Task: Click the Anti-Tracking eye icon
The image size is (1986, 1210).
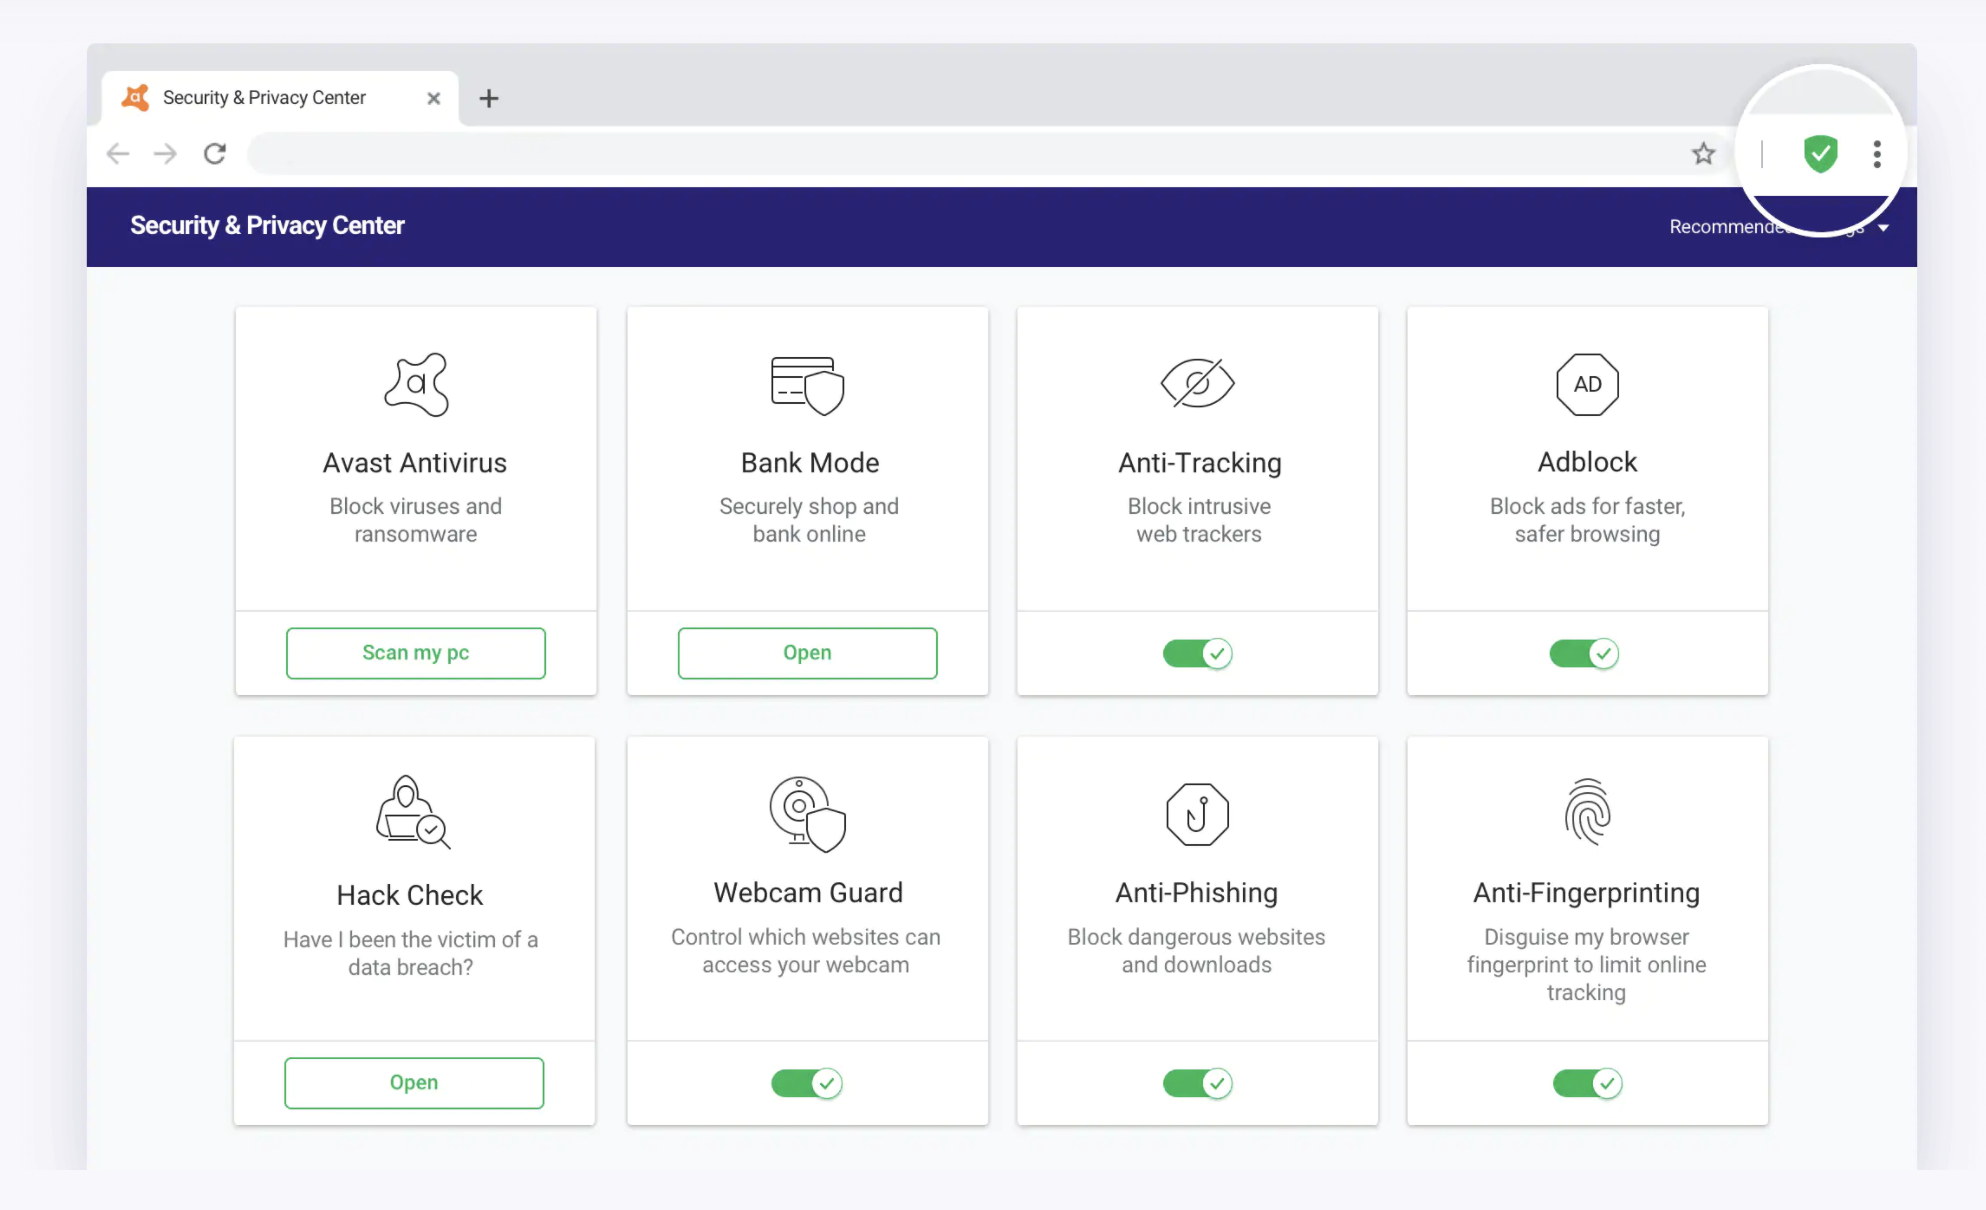Action: [x=1197, y=385]
